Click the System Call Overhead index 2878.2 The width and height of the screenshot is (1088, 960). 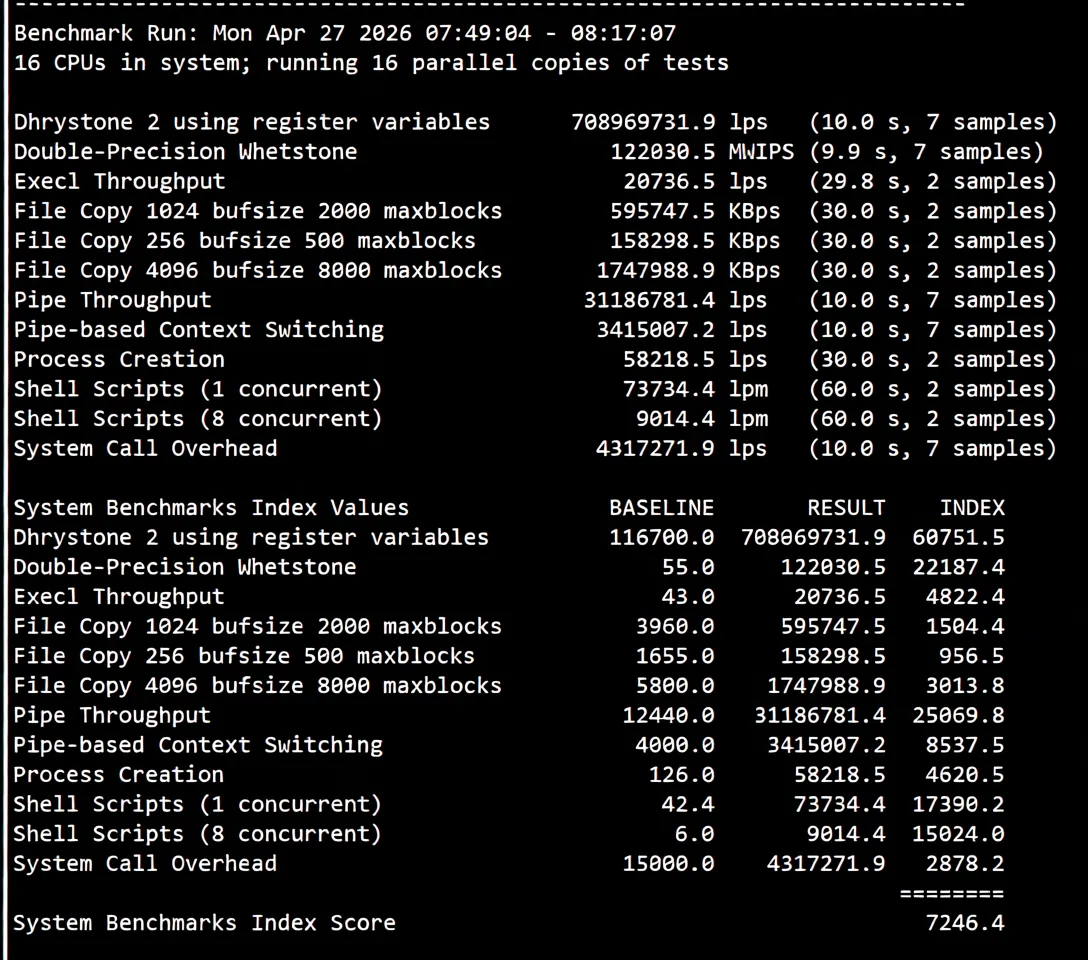pyautogui.click(x=965, y=864)
